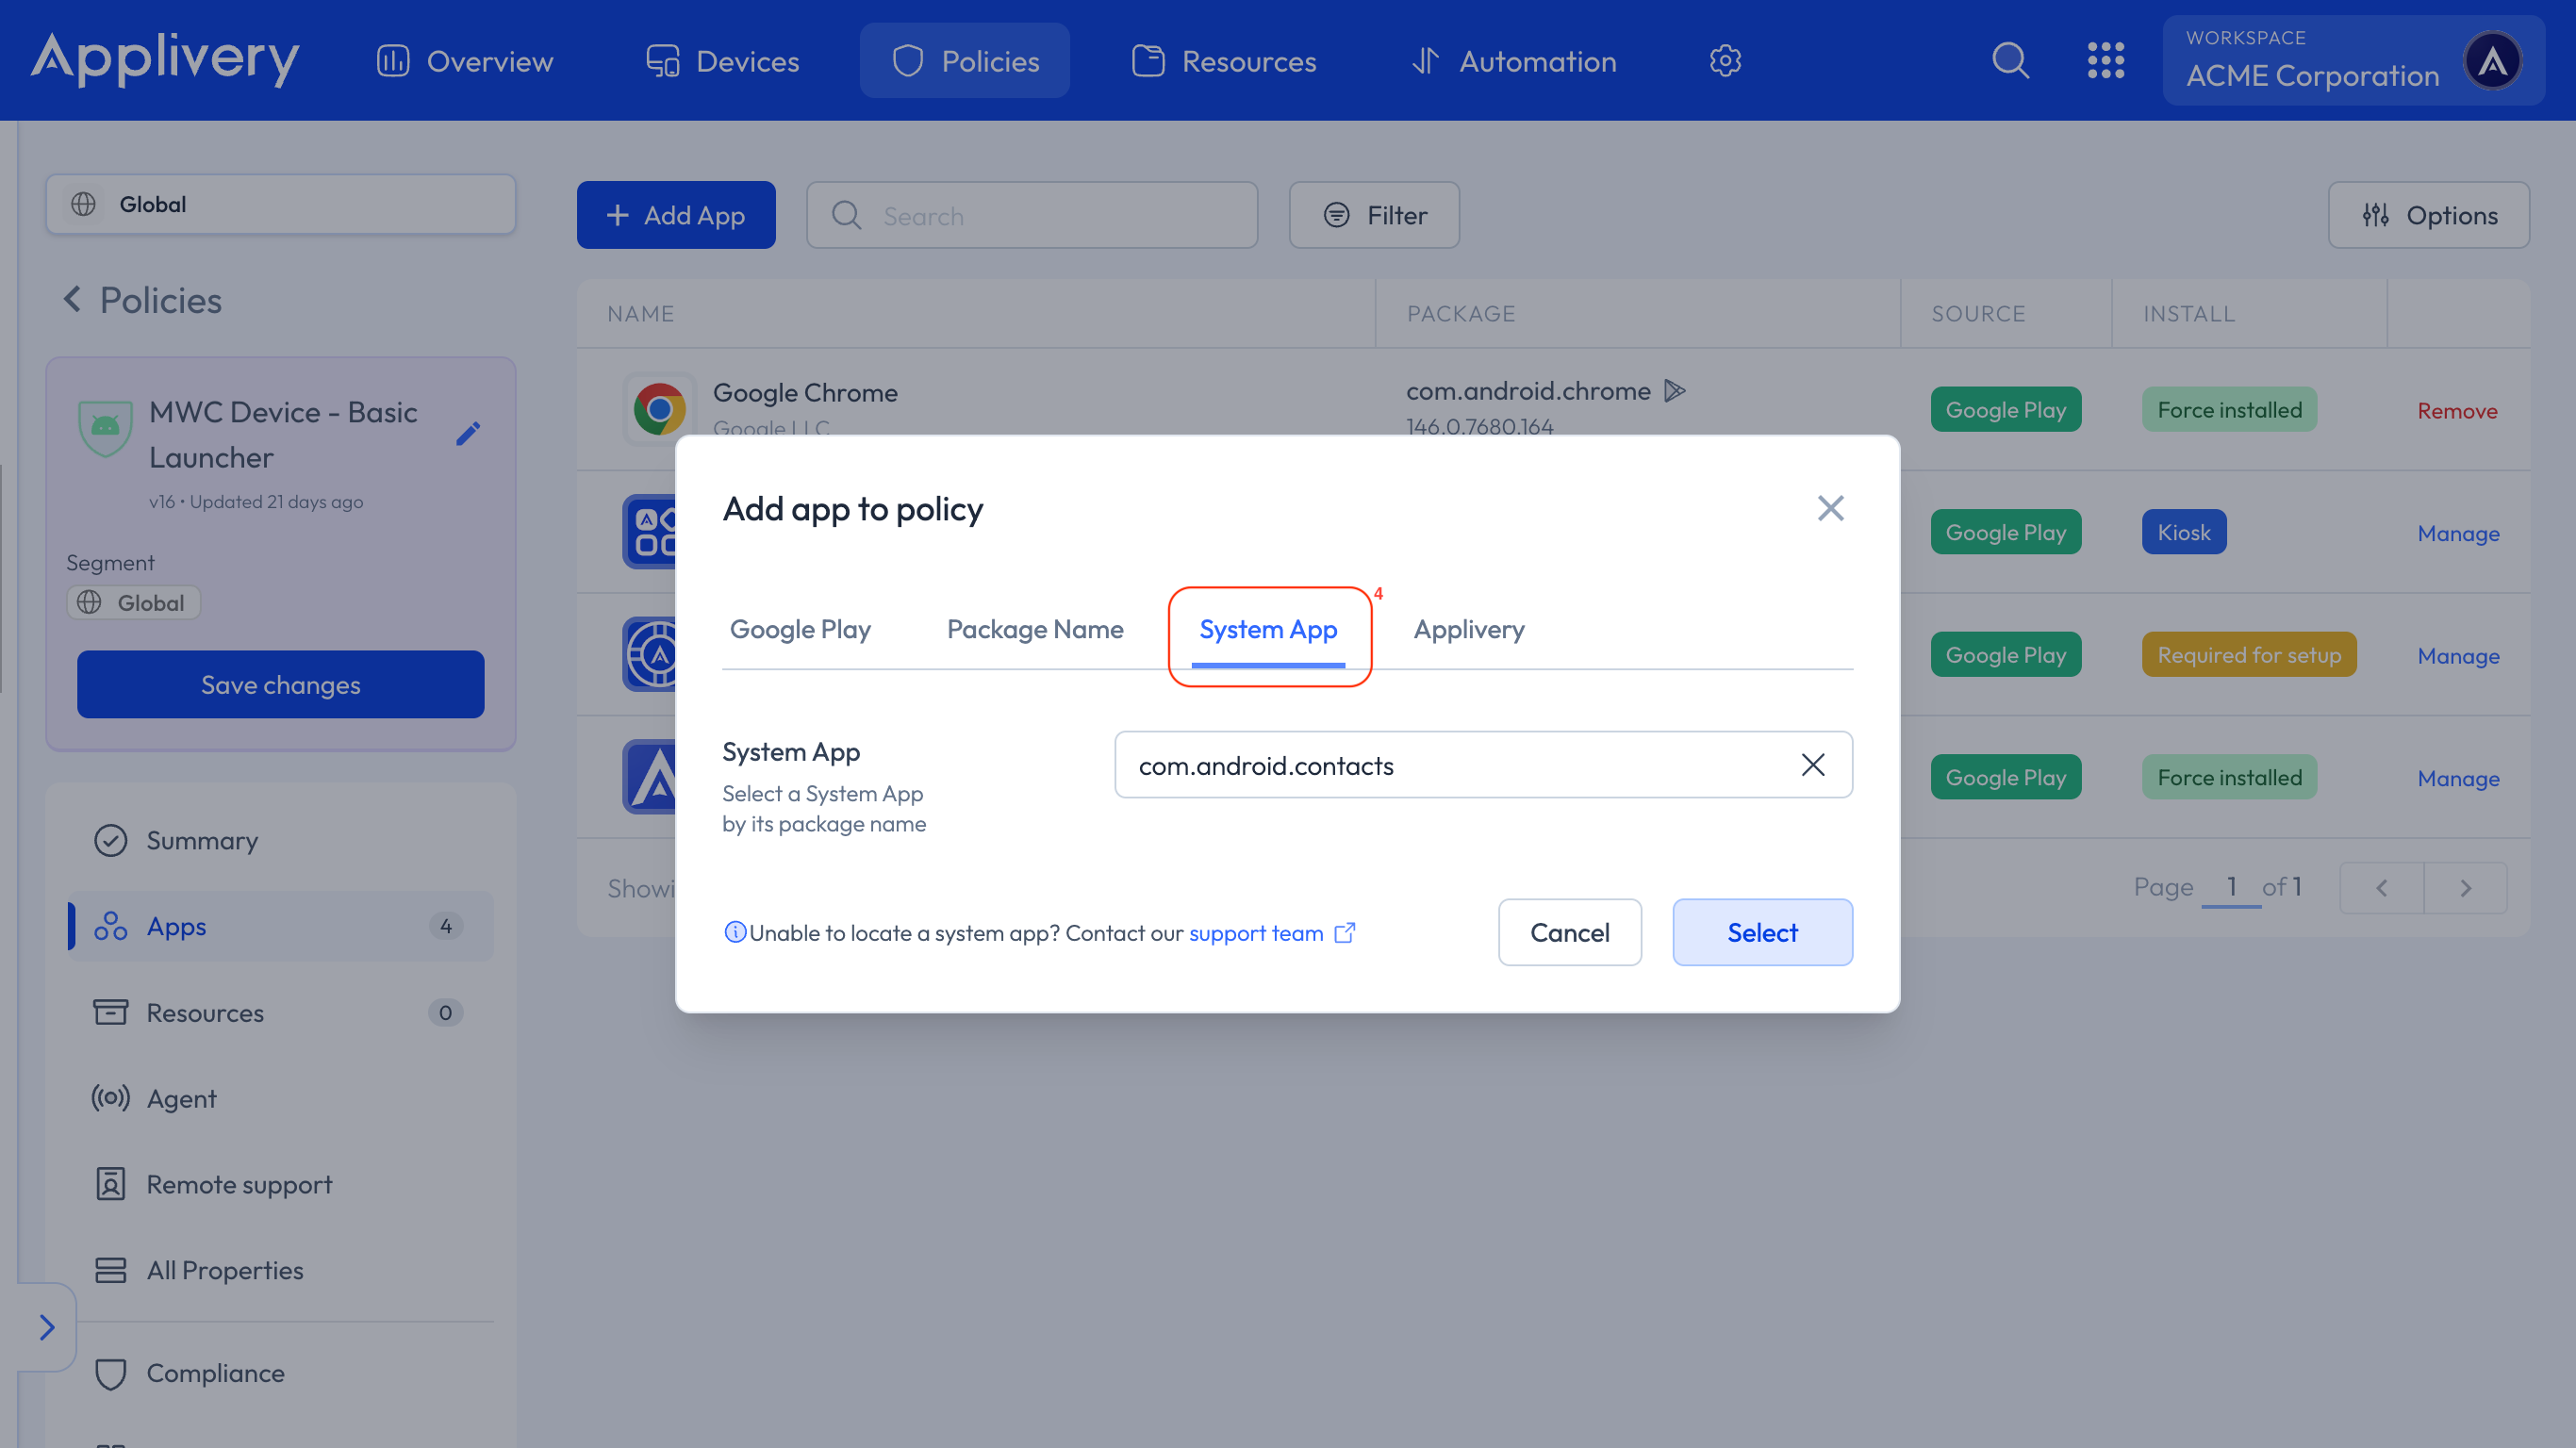Click the Select button in the dialog
The height and width of the screenshot is (1448, 2576).
(x=1762, y=932)
